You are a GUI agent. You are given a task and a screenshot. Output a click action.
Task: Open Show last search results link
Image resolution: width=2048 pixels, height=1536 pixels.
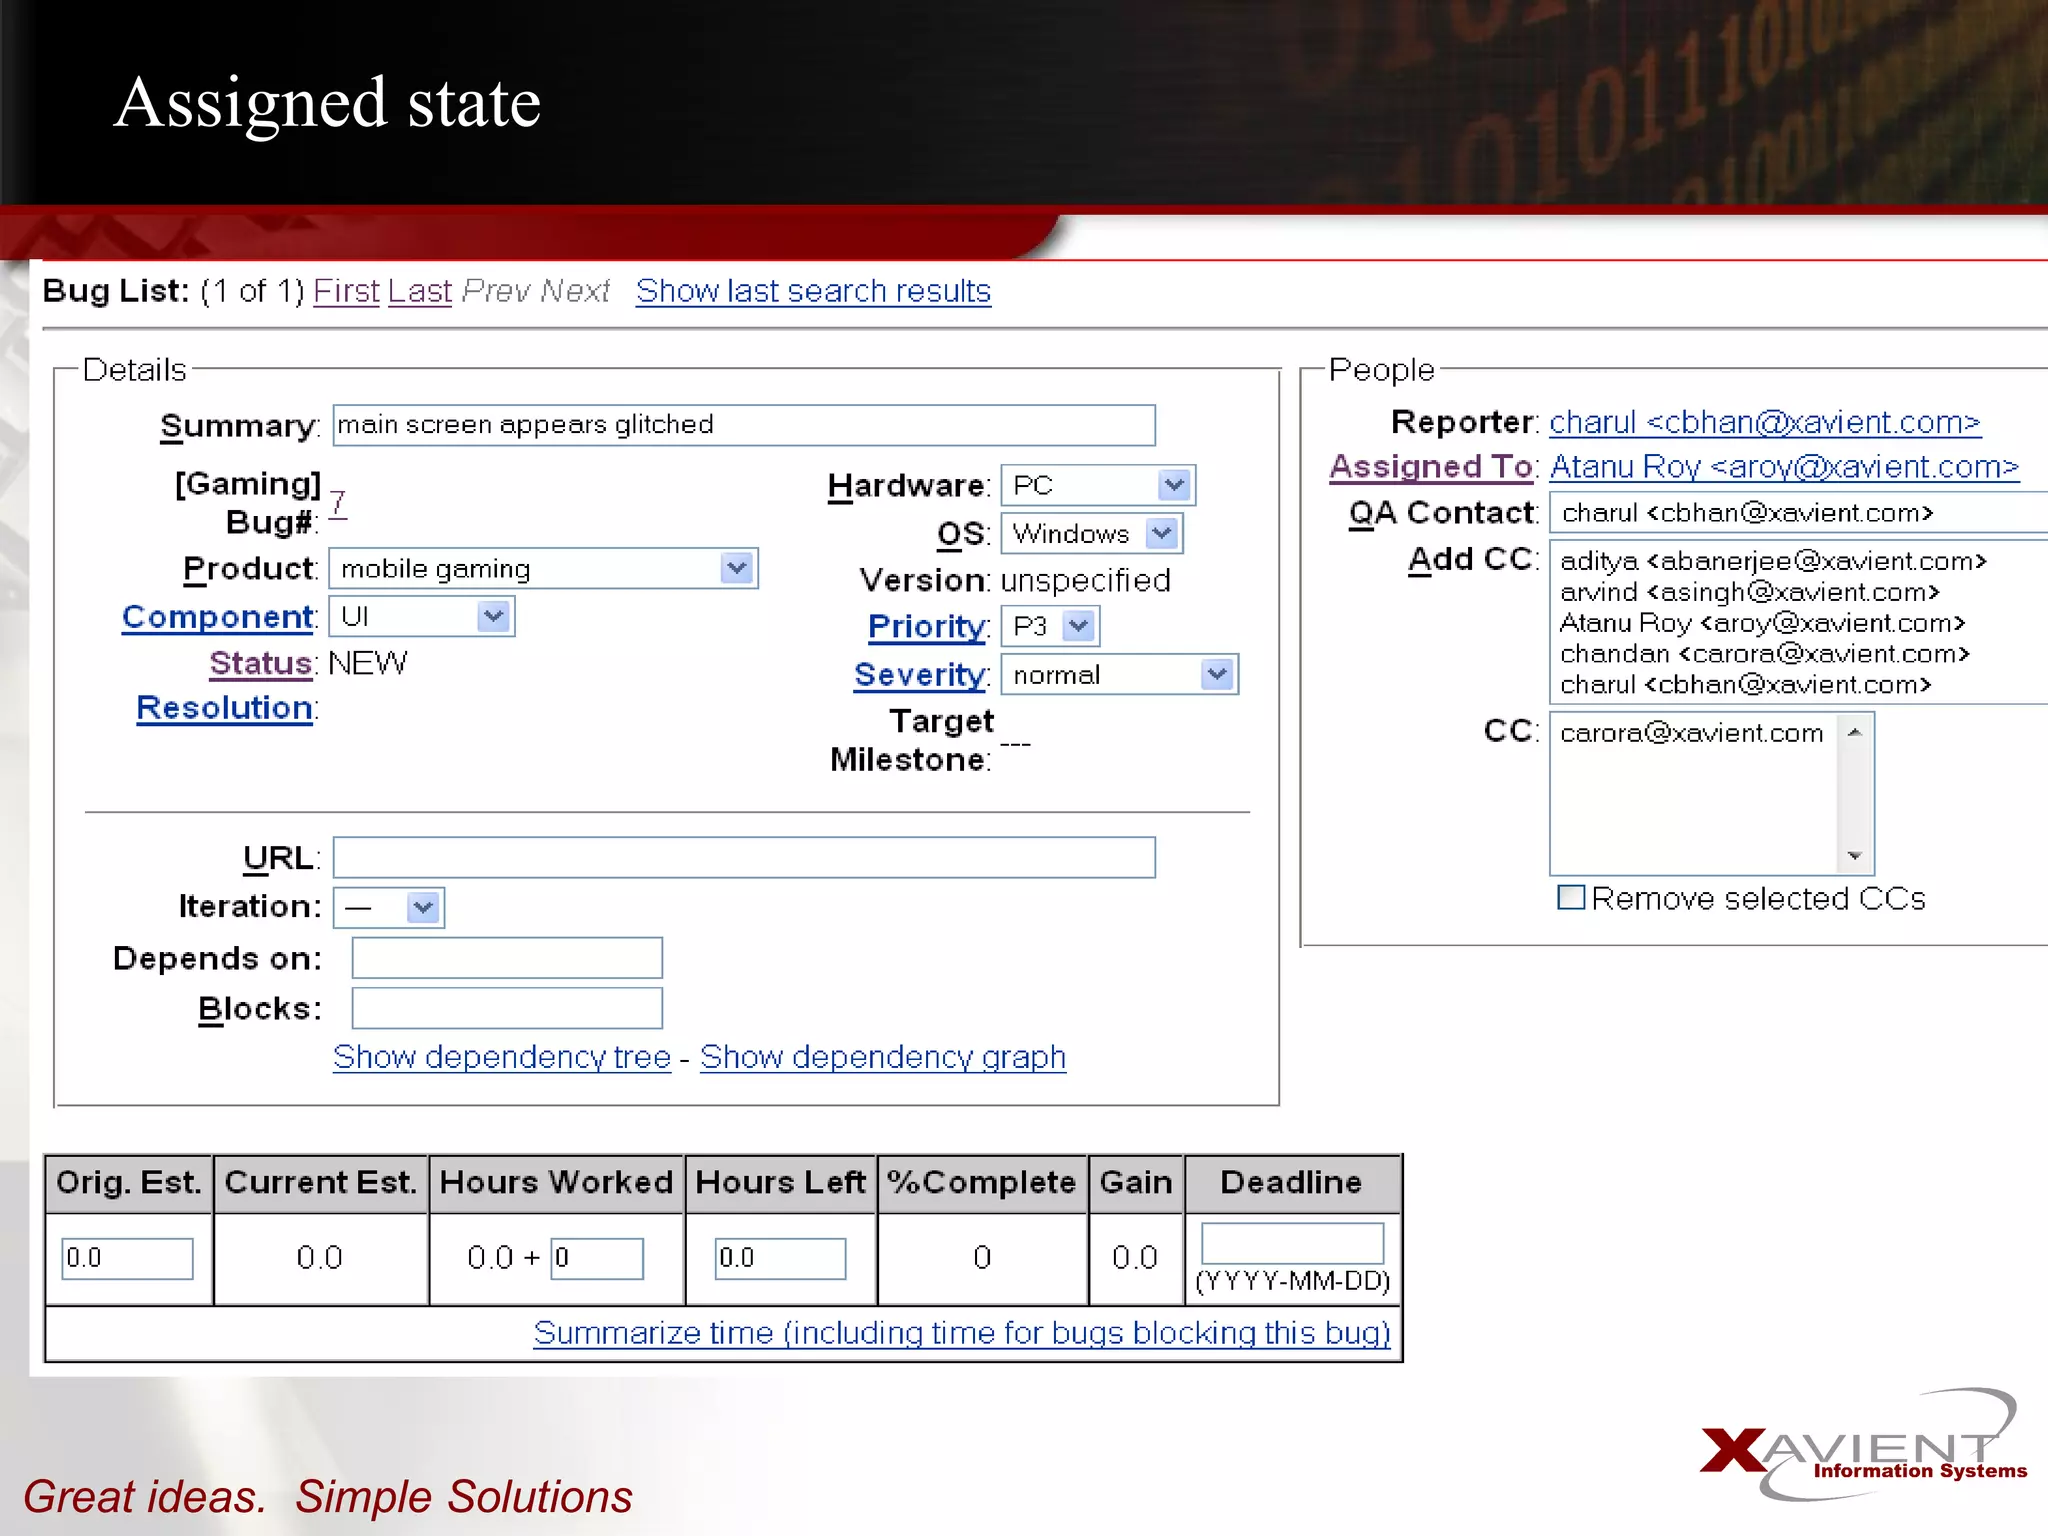pyautogui.click(x=813, y=291)
